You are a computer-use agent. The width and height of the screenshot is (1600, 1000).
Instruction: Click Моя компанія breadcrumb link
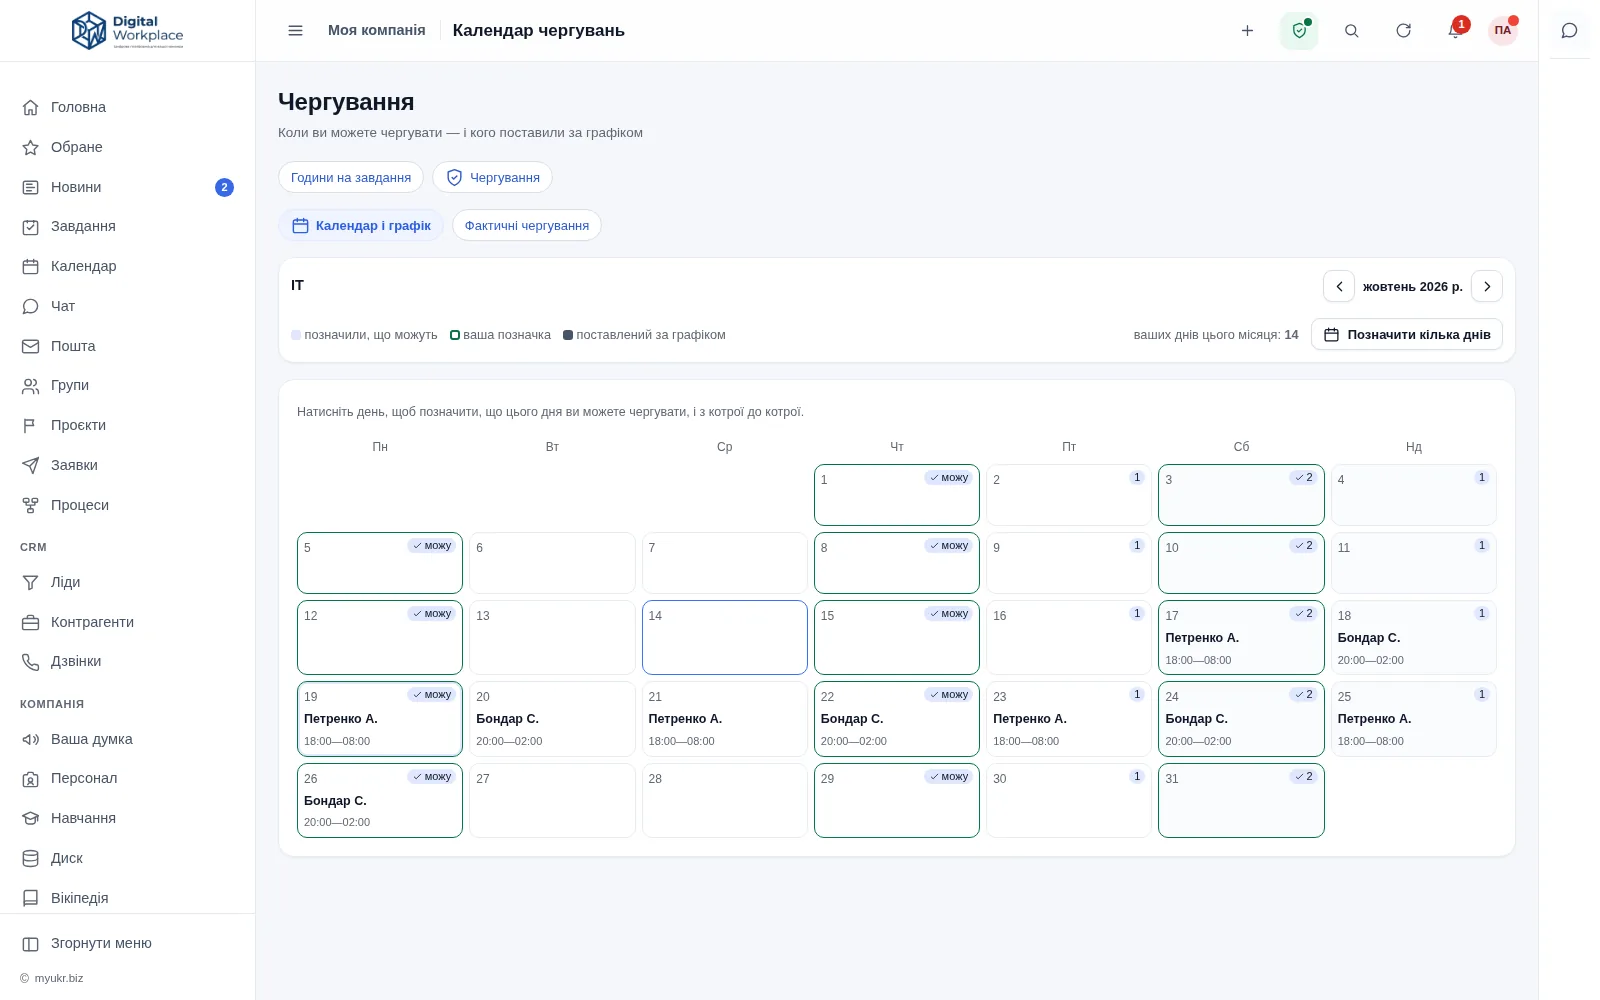377,30
